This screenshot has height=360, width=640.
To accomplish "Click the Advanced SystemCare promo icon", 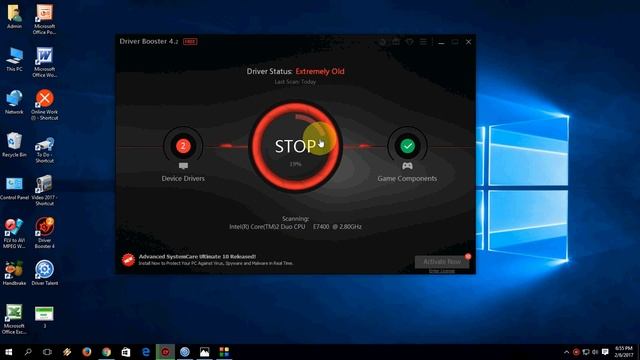I will click(128, 260).
